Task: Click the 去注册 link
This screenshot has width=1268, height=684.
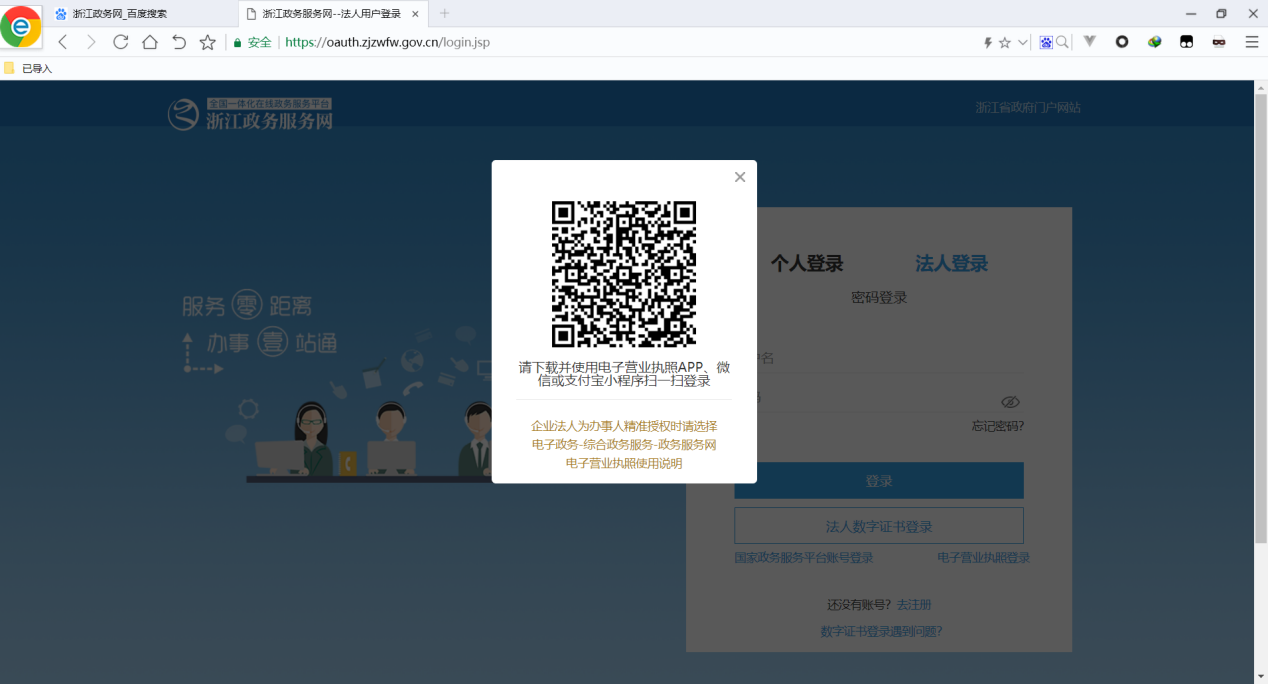Action: coord(914,605)
